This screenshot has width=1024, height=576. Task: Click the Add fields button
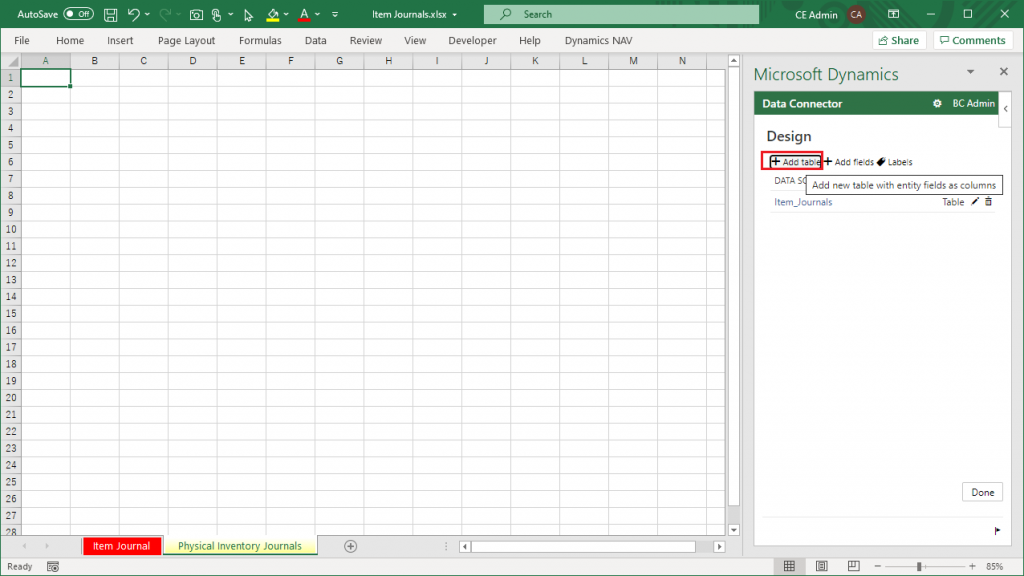[849, 162]
